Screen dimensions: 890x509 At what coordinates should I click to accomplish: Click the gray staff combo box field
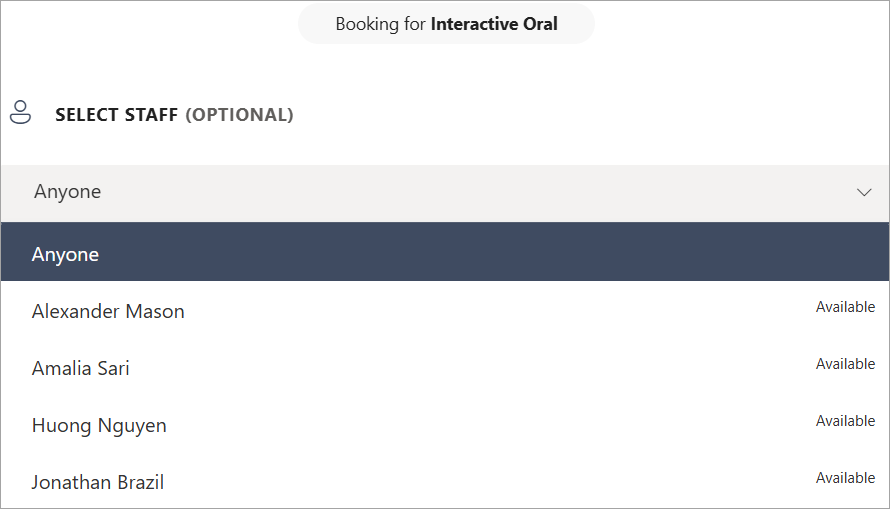pyautogui.click(x=445, y=192)
